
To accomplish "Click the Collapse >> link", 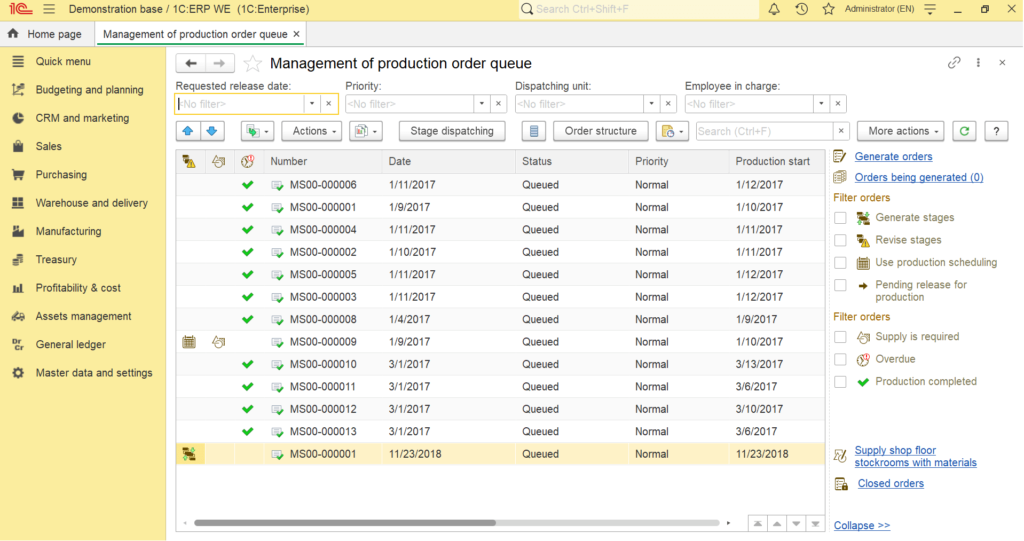I will tap(862, 526).
